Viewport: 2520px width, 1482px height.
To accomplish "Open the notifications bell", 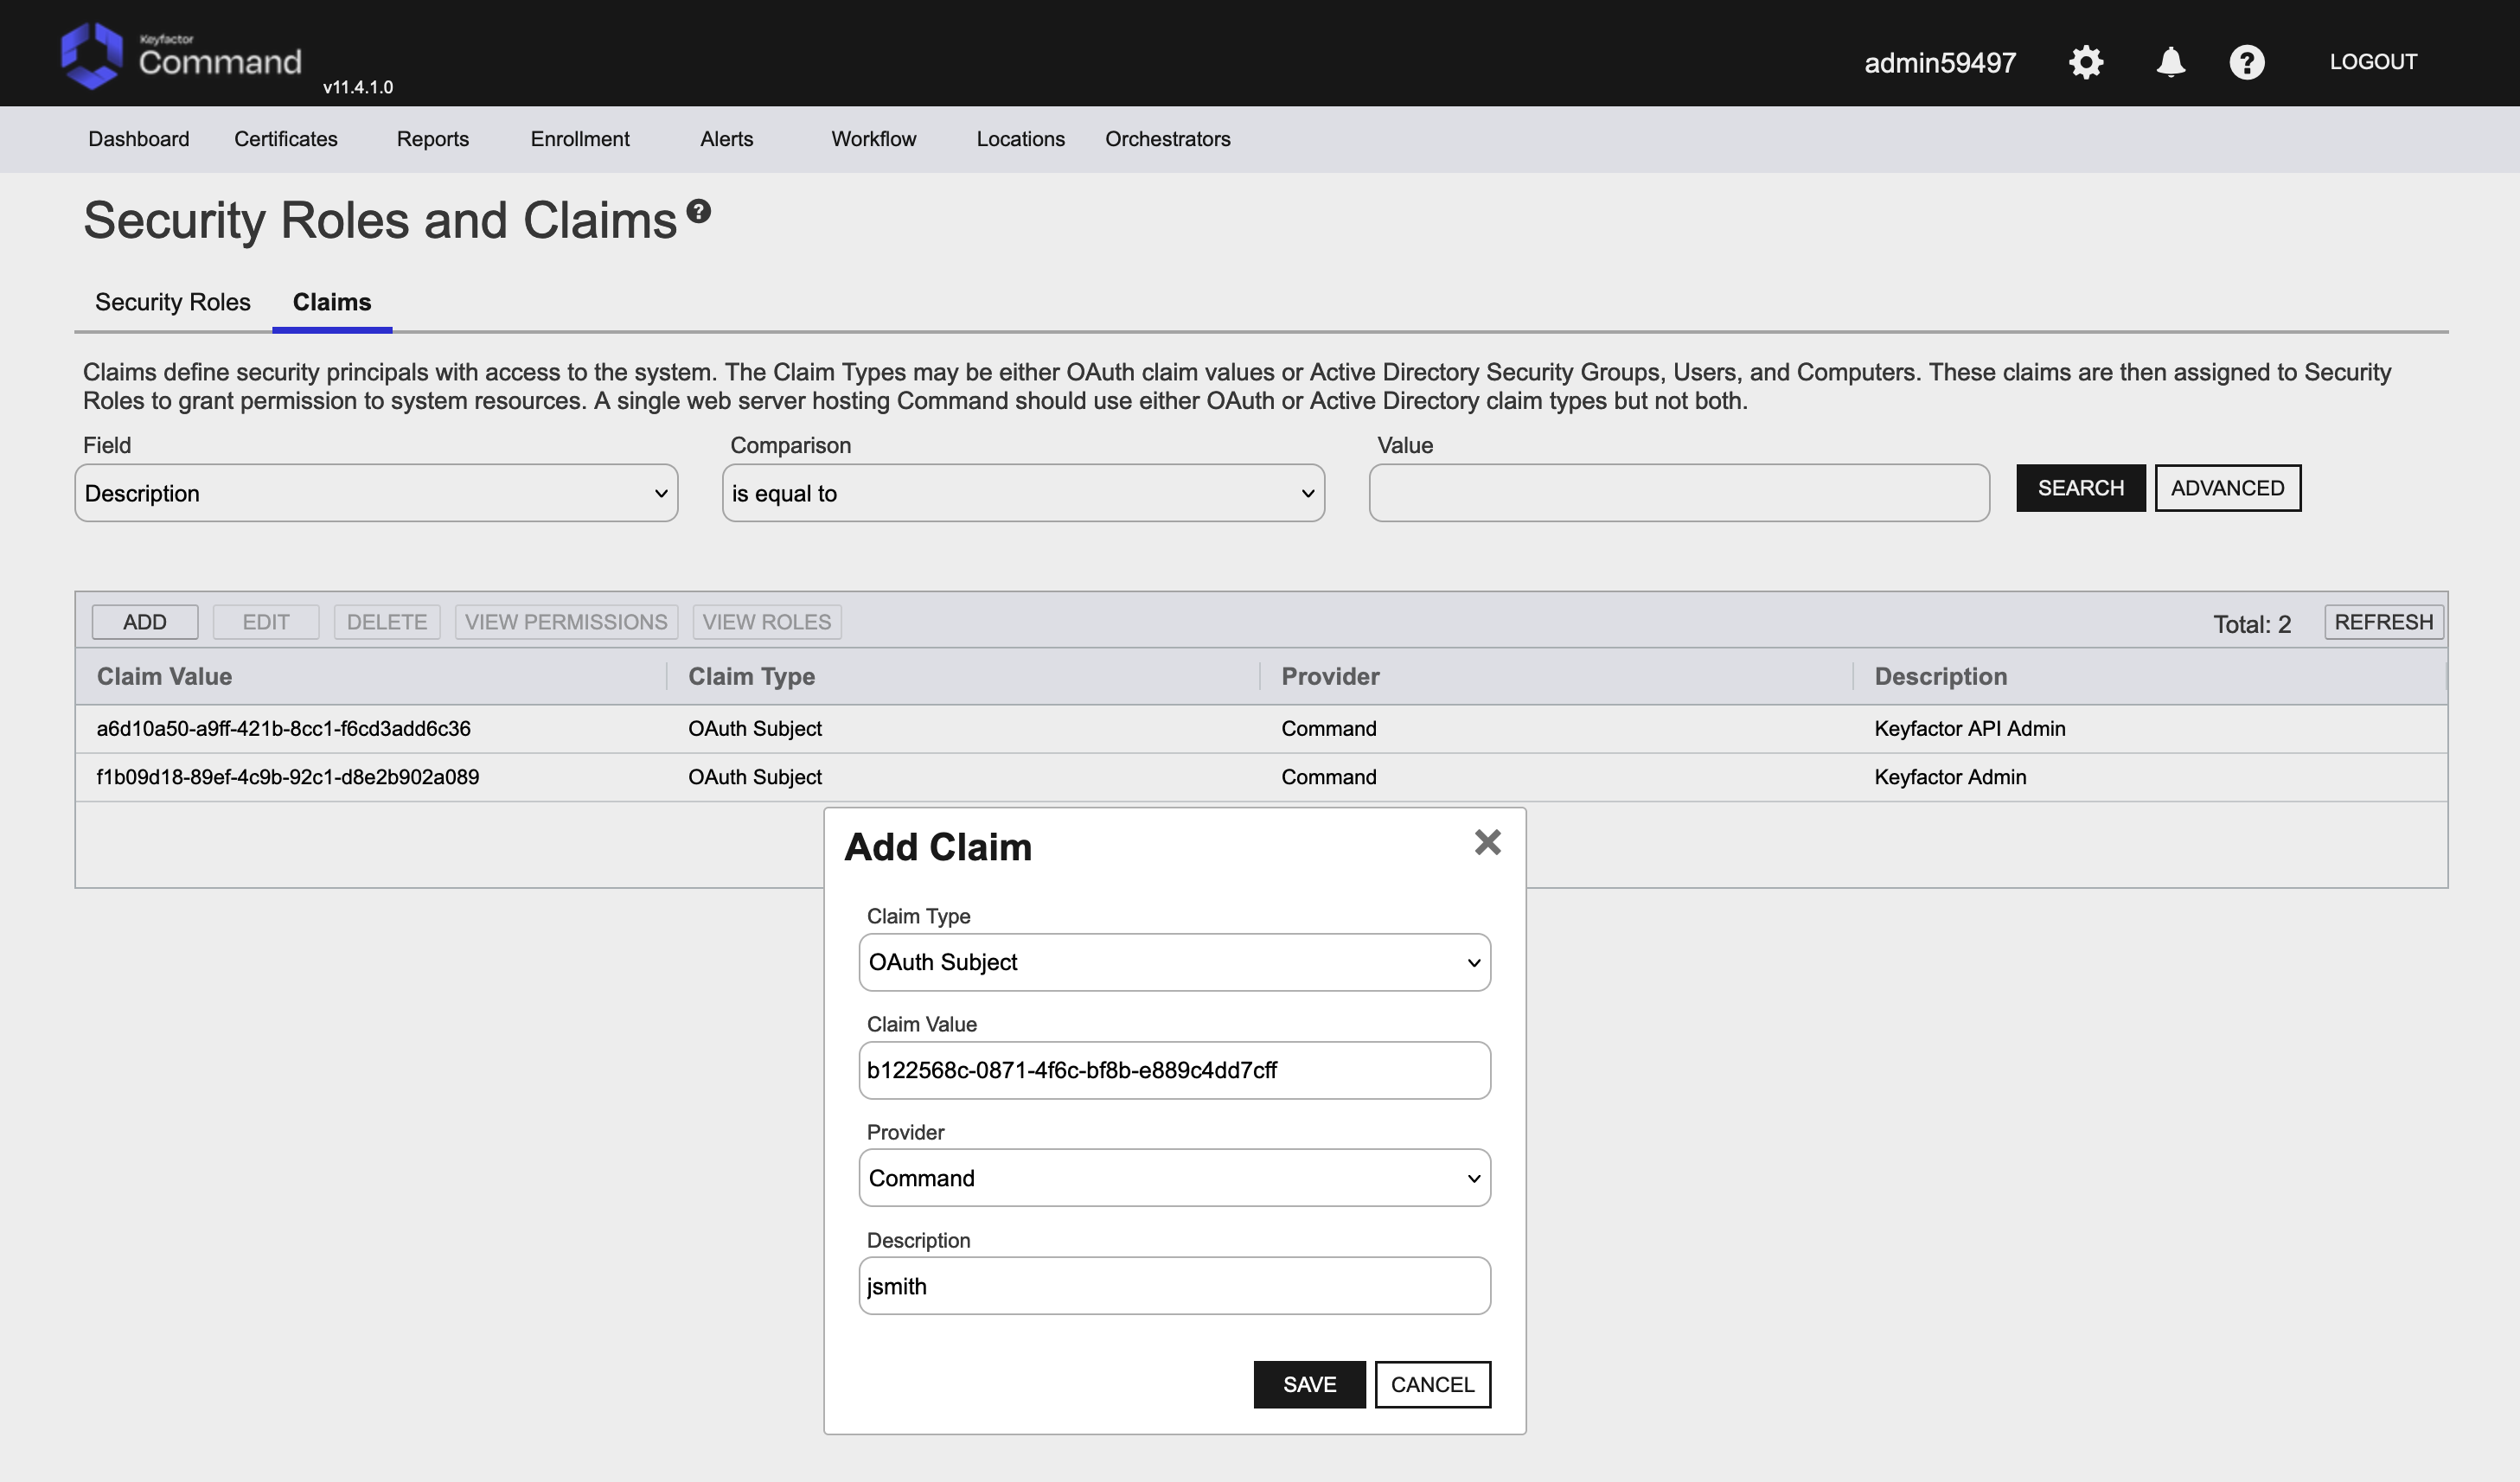I will (x=2169, y=62).
